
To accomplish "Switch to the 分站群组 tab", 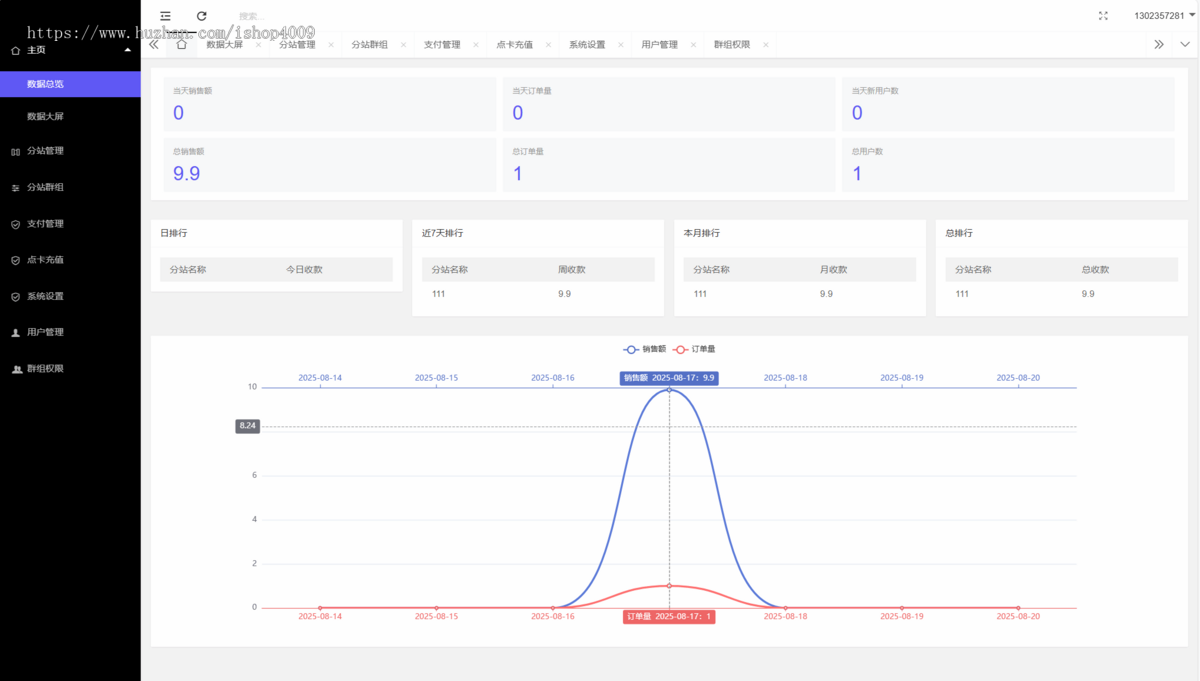I will tap(369, 45).
